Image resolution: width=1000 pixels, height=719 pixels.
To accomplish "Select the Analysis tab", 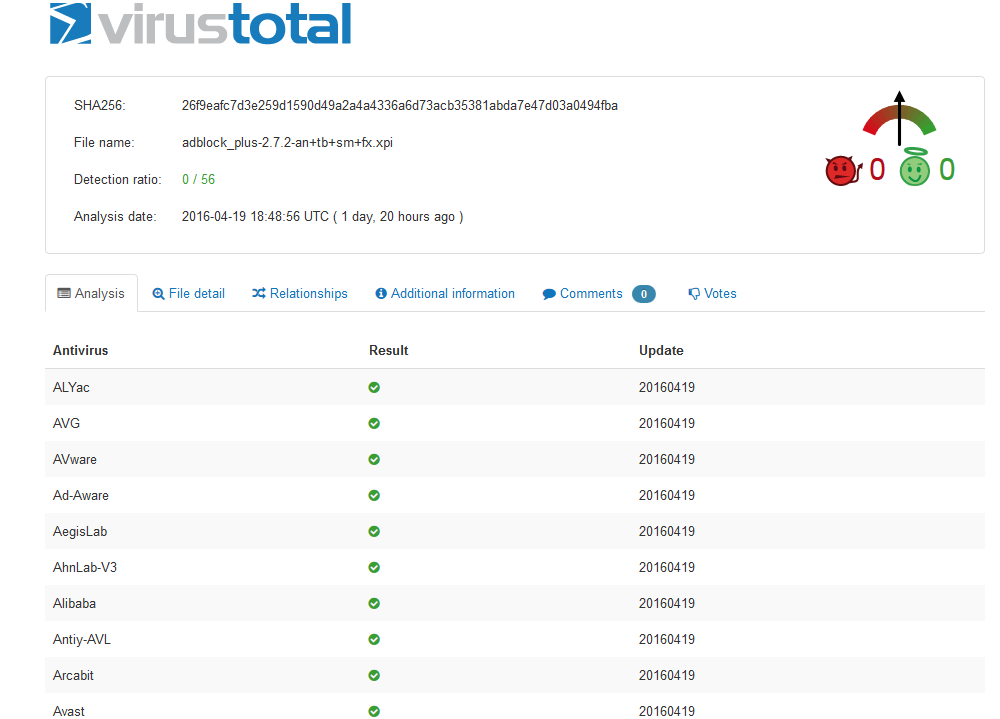I will point(91,293).
